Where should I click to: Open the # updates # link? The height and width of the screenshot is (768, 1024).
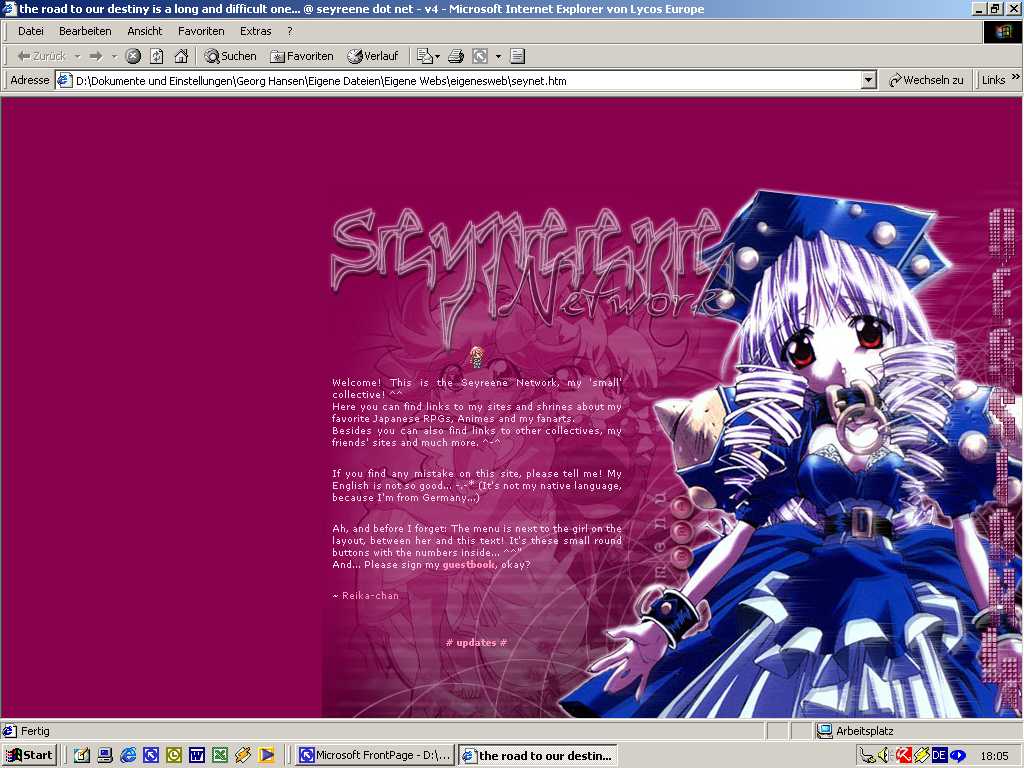(x=476, y=643)
